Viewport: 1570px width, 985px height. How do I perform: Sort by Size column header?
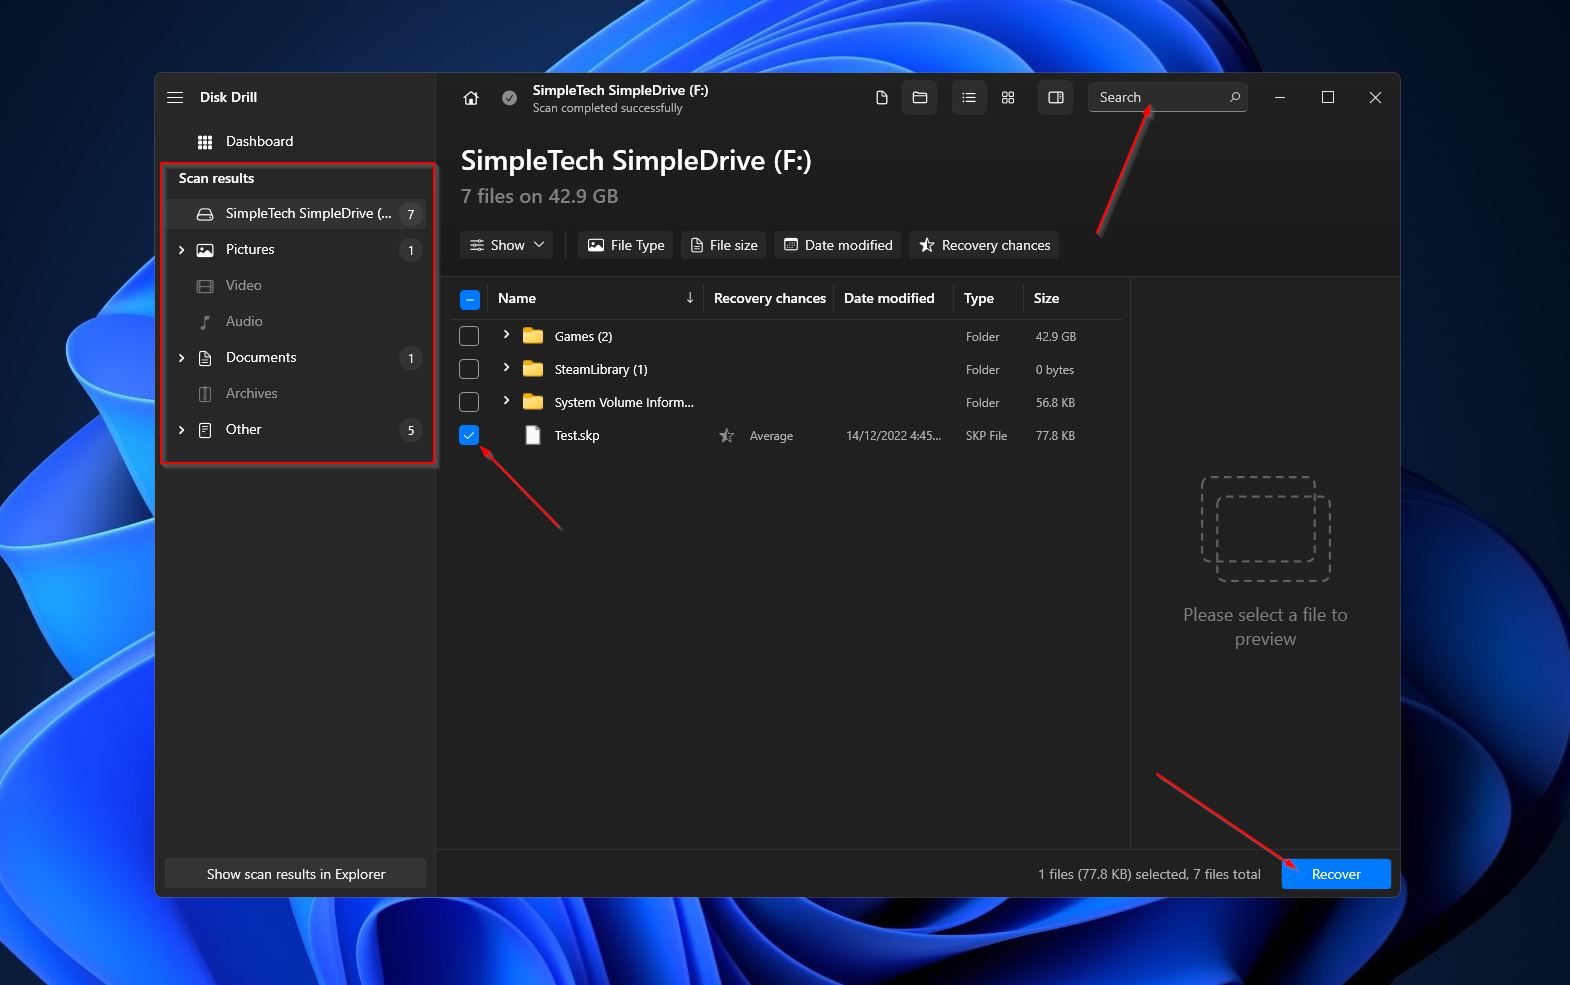pyautogui.click(x=1046, y=298)
